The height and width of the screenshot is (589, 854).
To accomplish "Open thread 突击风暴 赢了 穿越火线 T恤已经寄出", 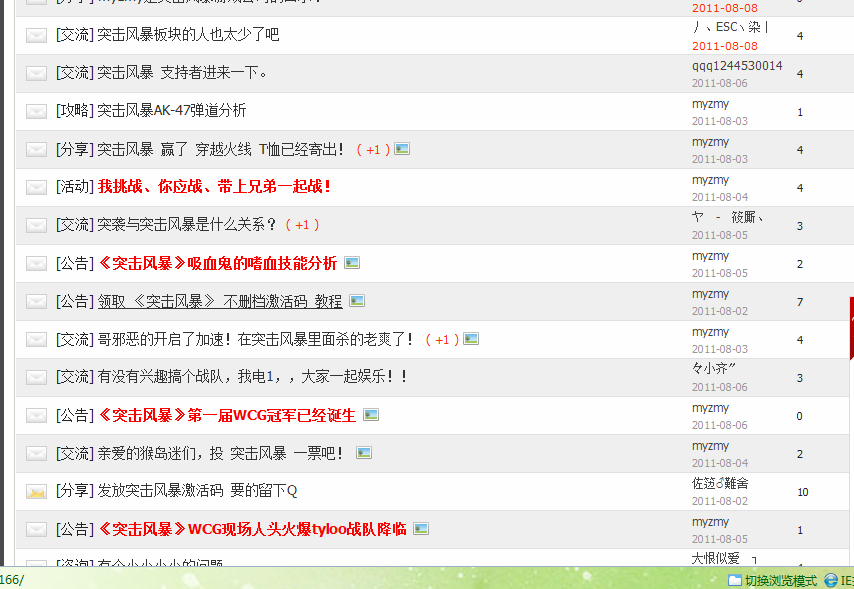I will pyautogui.click(x=221, y=149).
